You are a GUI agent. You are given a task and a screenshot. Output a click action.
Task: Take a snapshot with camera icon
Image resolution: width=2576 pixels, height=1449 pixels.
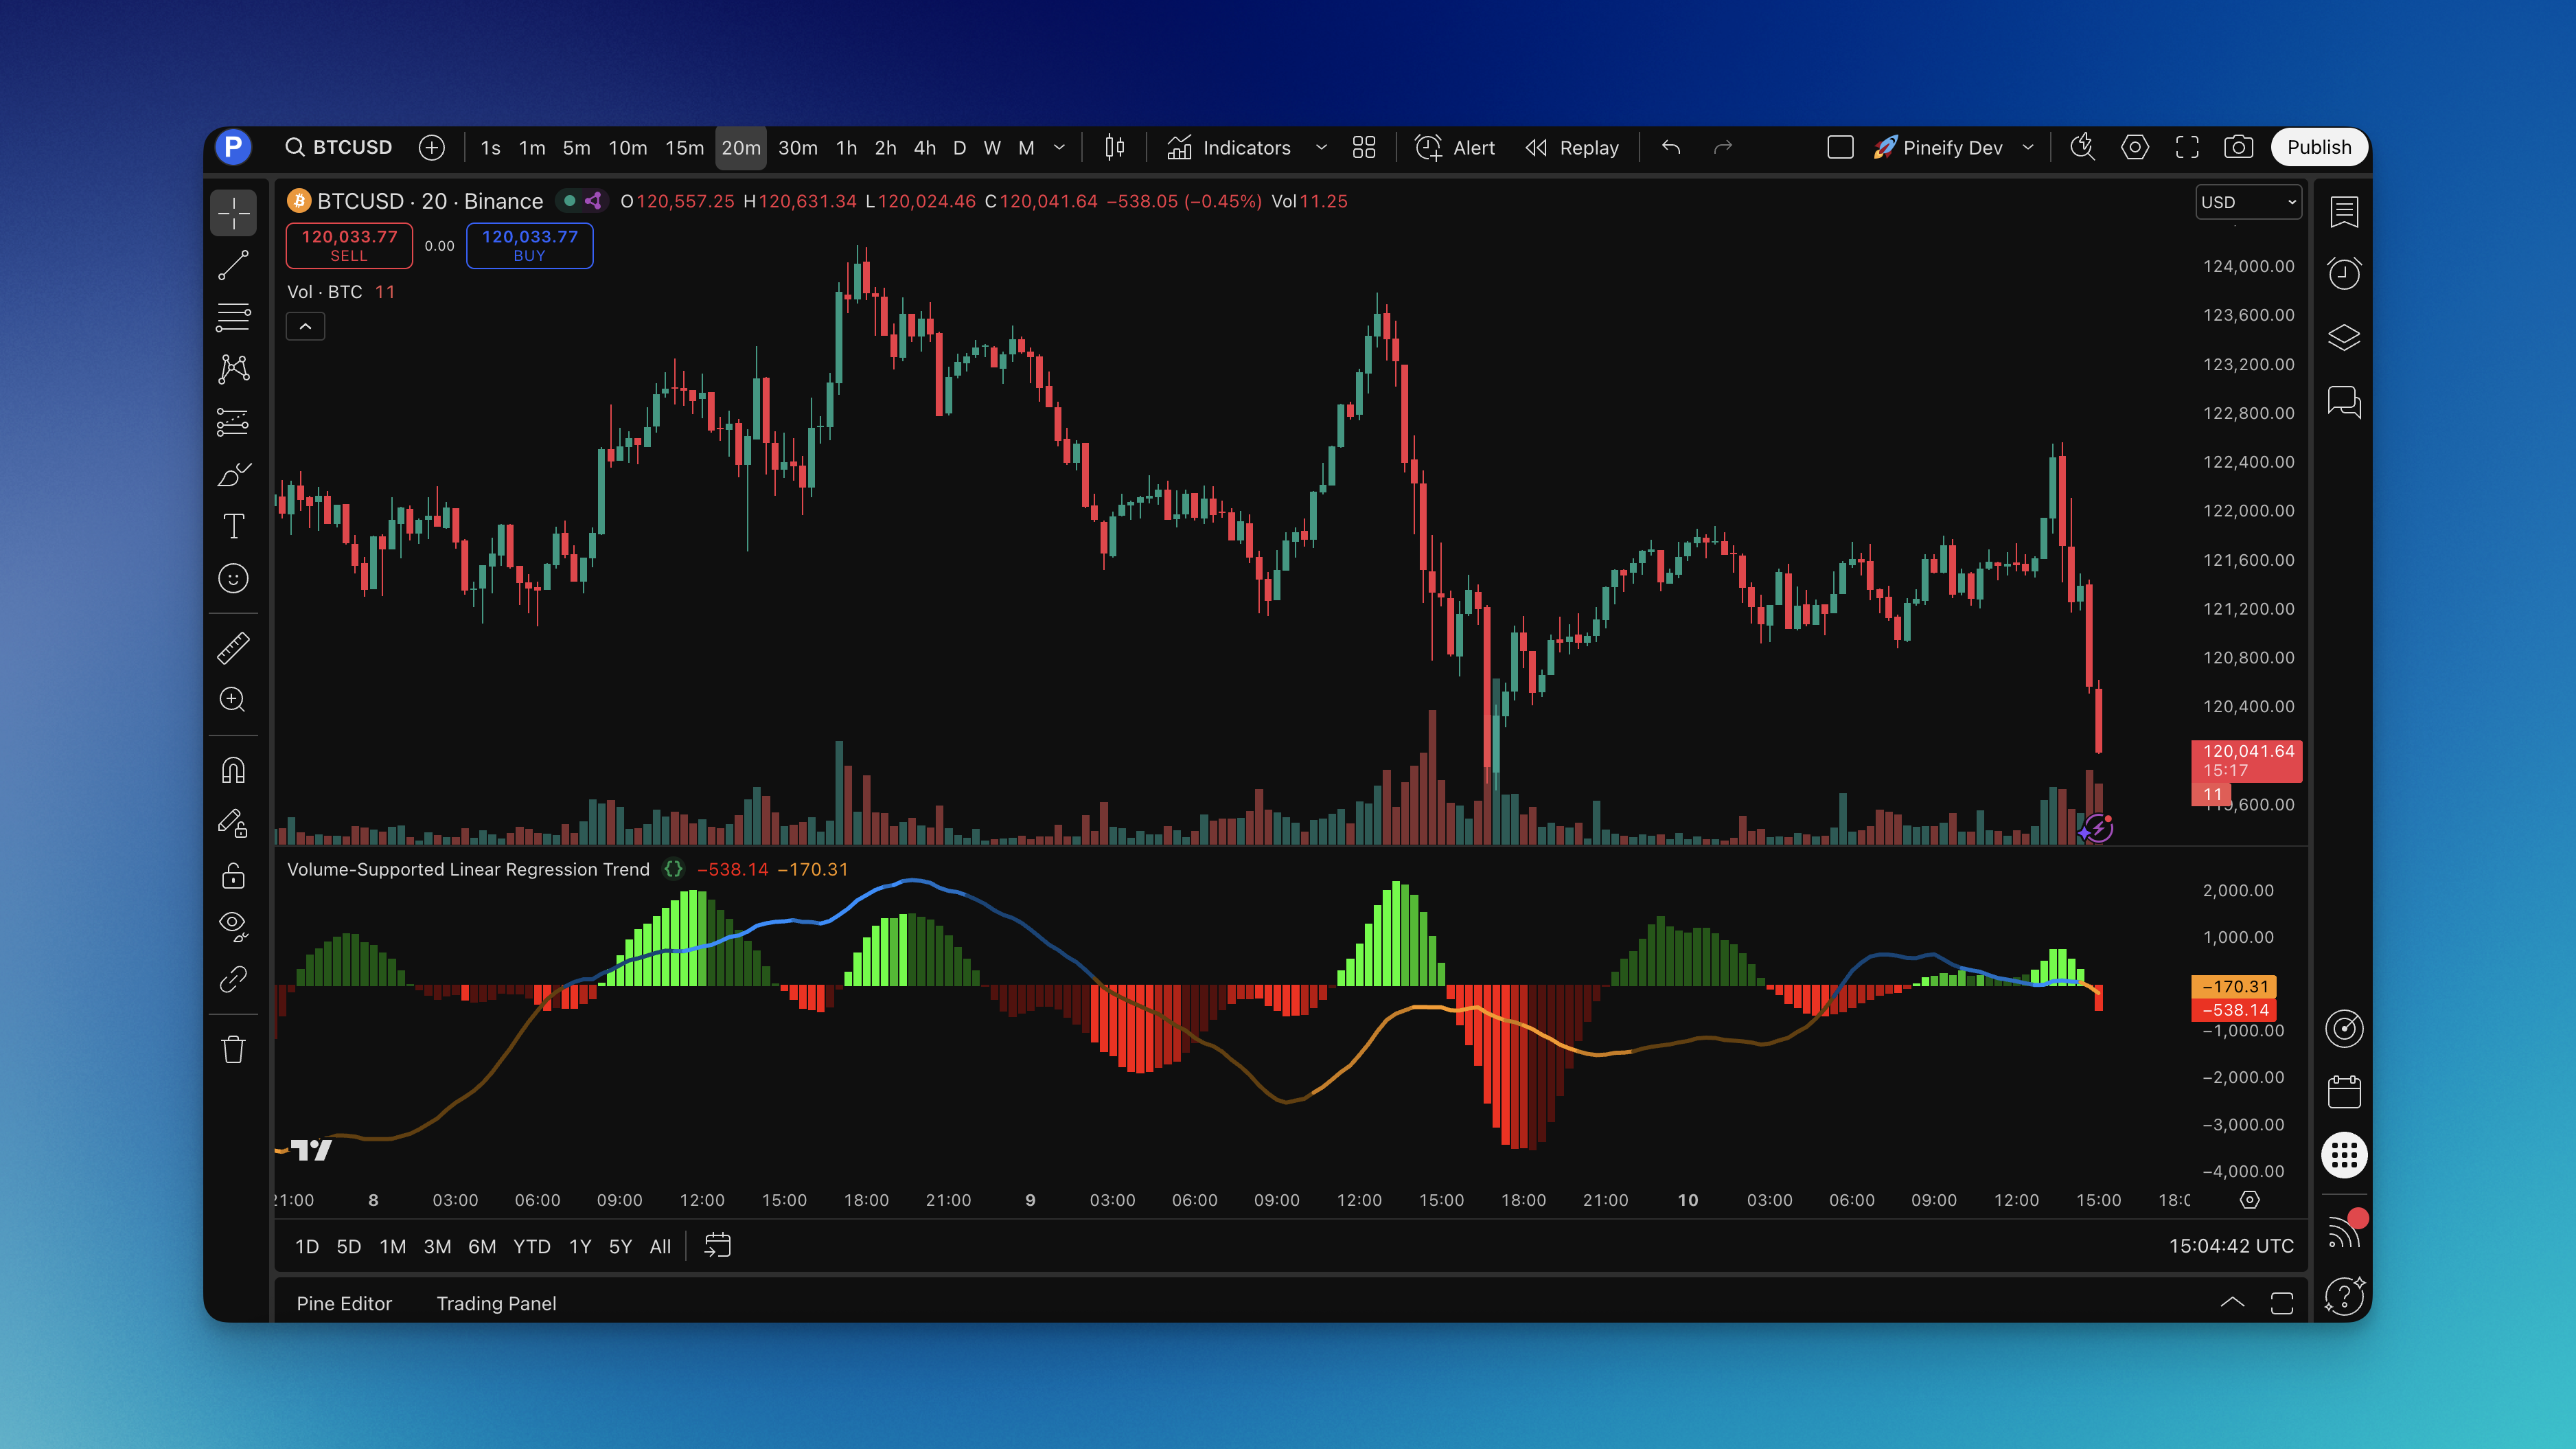point(2238,148)
